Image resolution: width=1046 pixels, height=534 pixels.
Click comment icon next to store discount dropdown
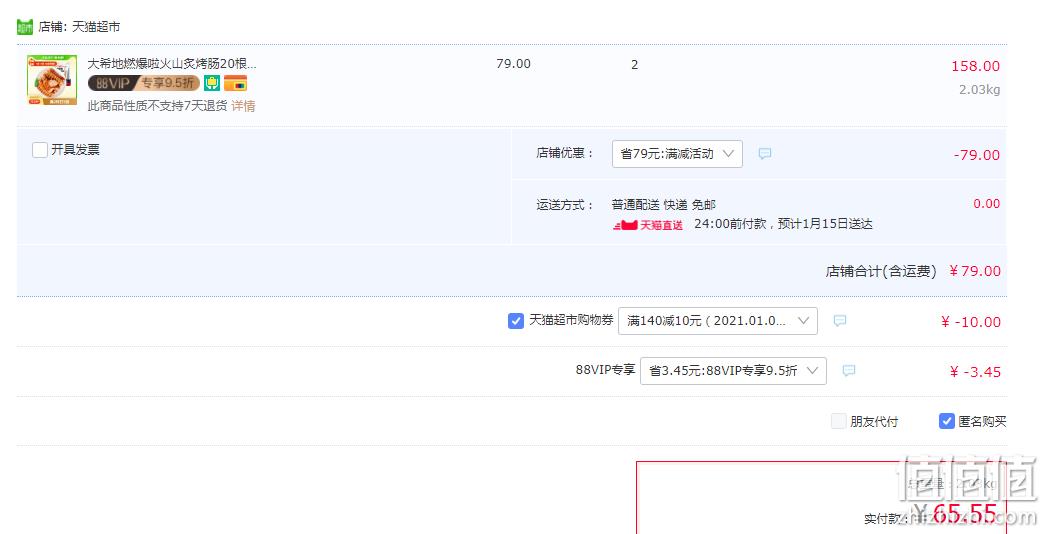point(764,154)
